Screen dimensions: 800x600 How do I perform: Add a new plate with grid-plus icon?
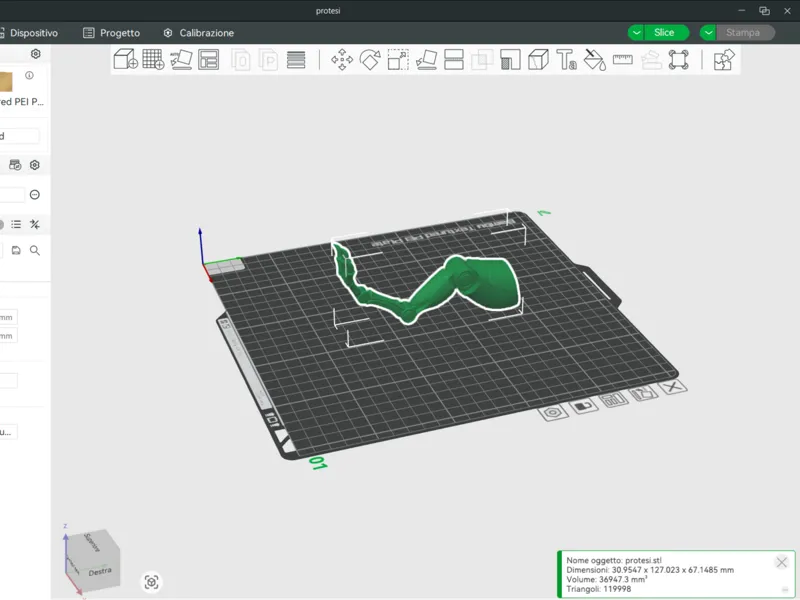[153, 59]
